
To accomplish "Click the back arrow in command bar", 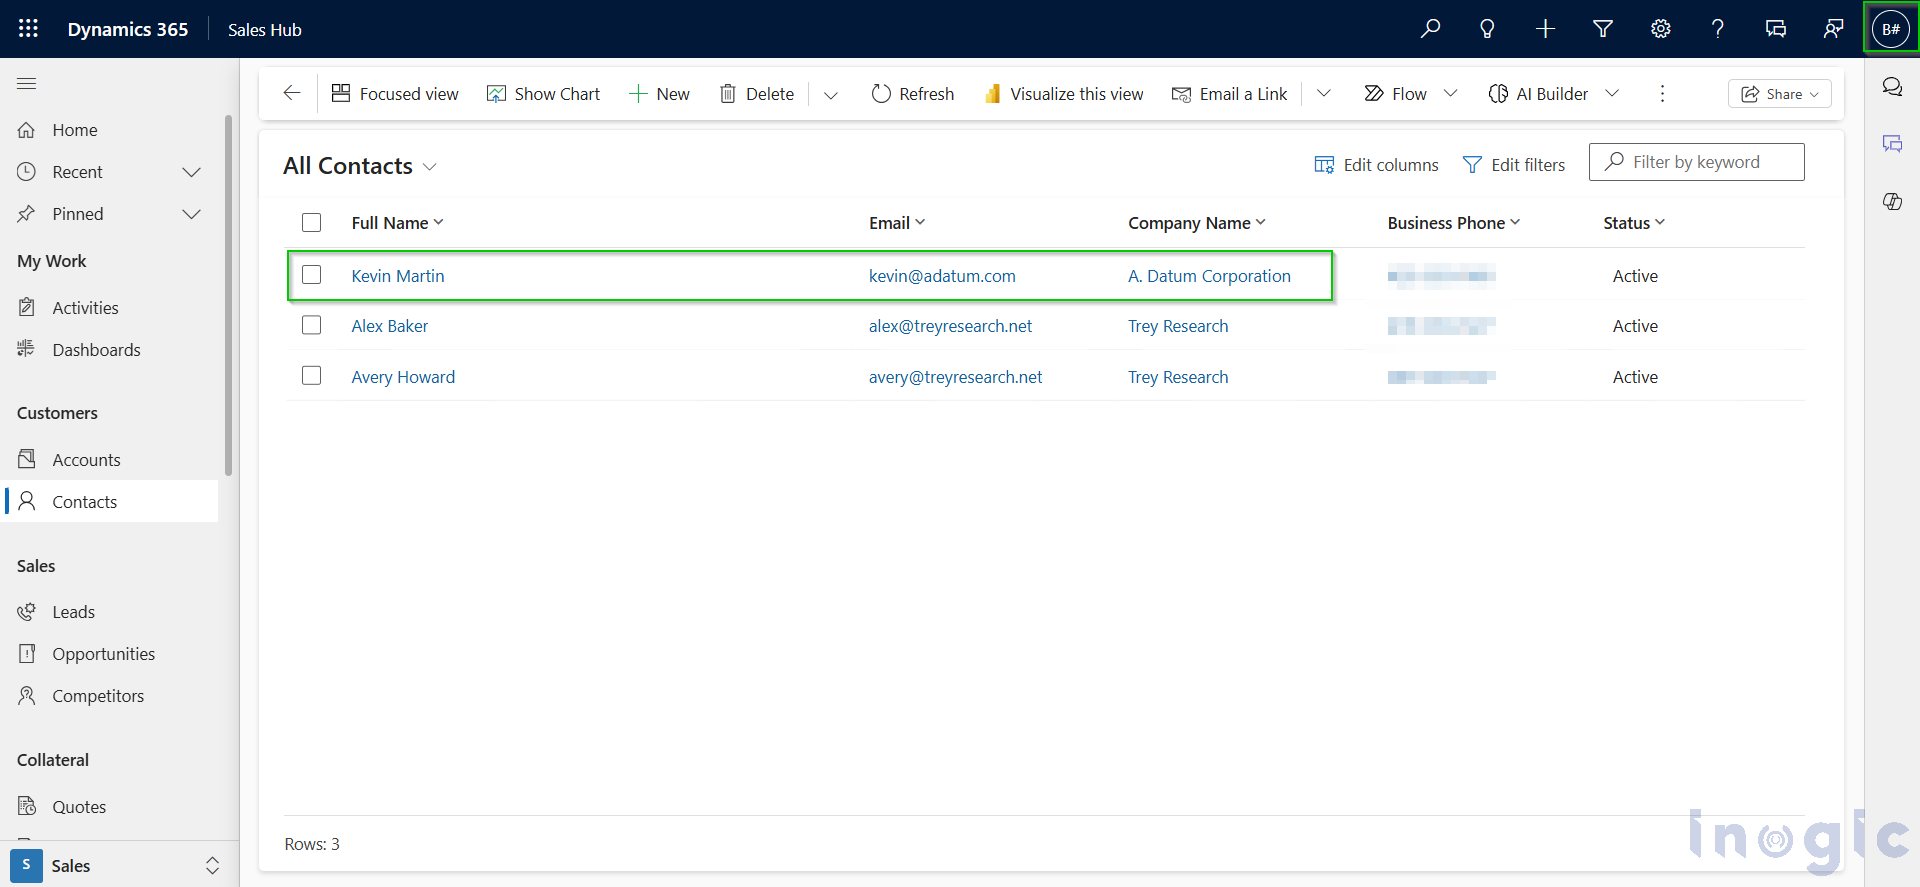I will (x=292, y=93).
